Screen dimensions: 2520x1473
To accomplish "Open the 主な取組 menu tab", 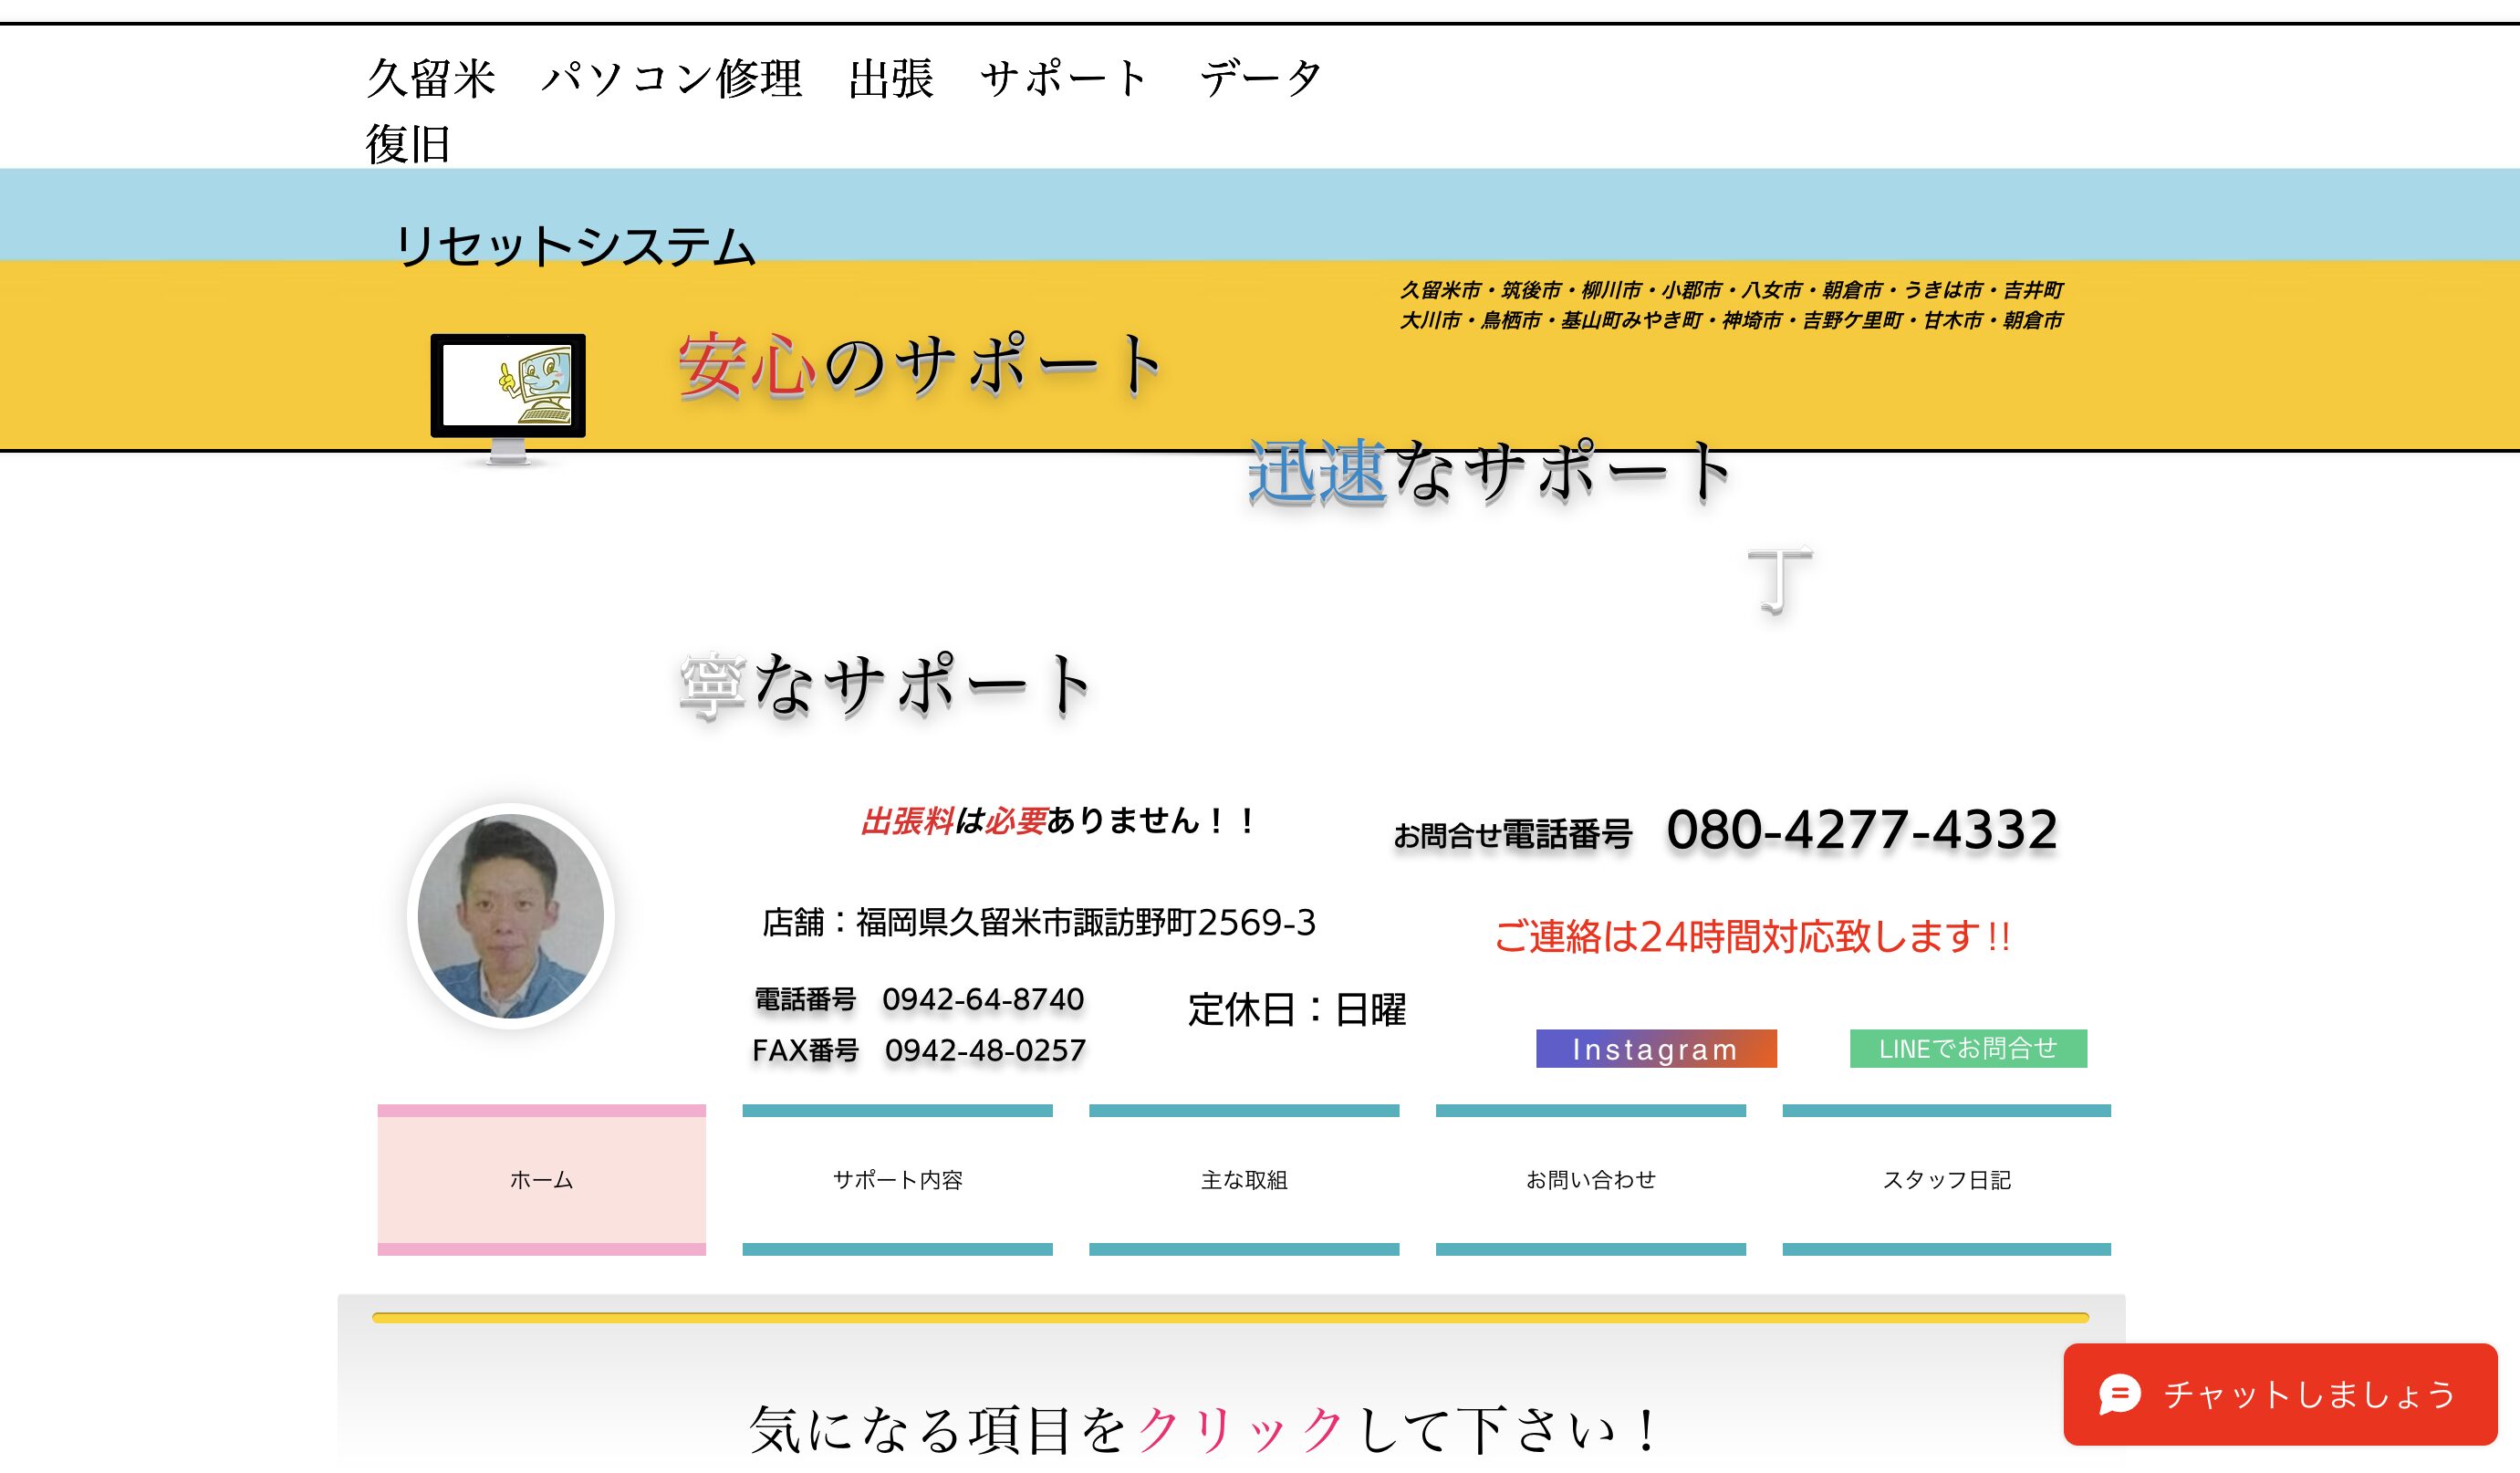I will [1244, 1179].
